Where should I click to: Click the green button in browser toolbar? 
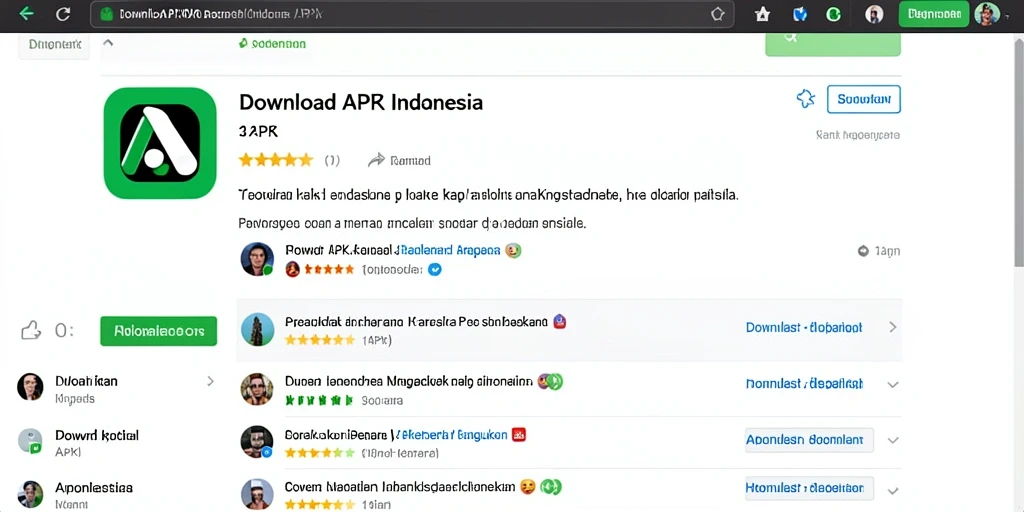click(934, 14)
